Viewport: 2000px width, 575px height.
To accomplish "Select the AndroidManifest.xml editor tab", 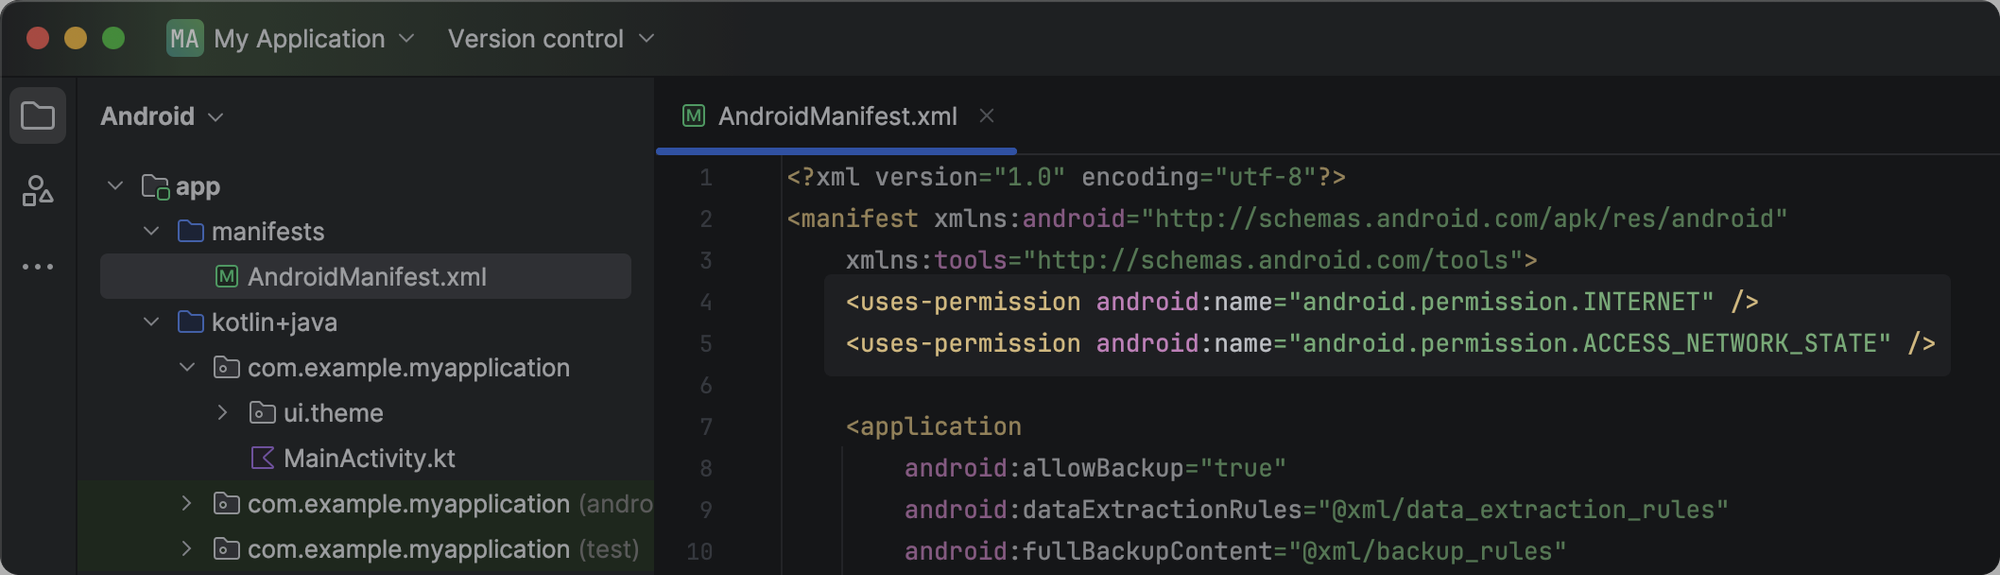I will 837,116.
